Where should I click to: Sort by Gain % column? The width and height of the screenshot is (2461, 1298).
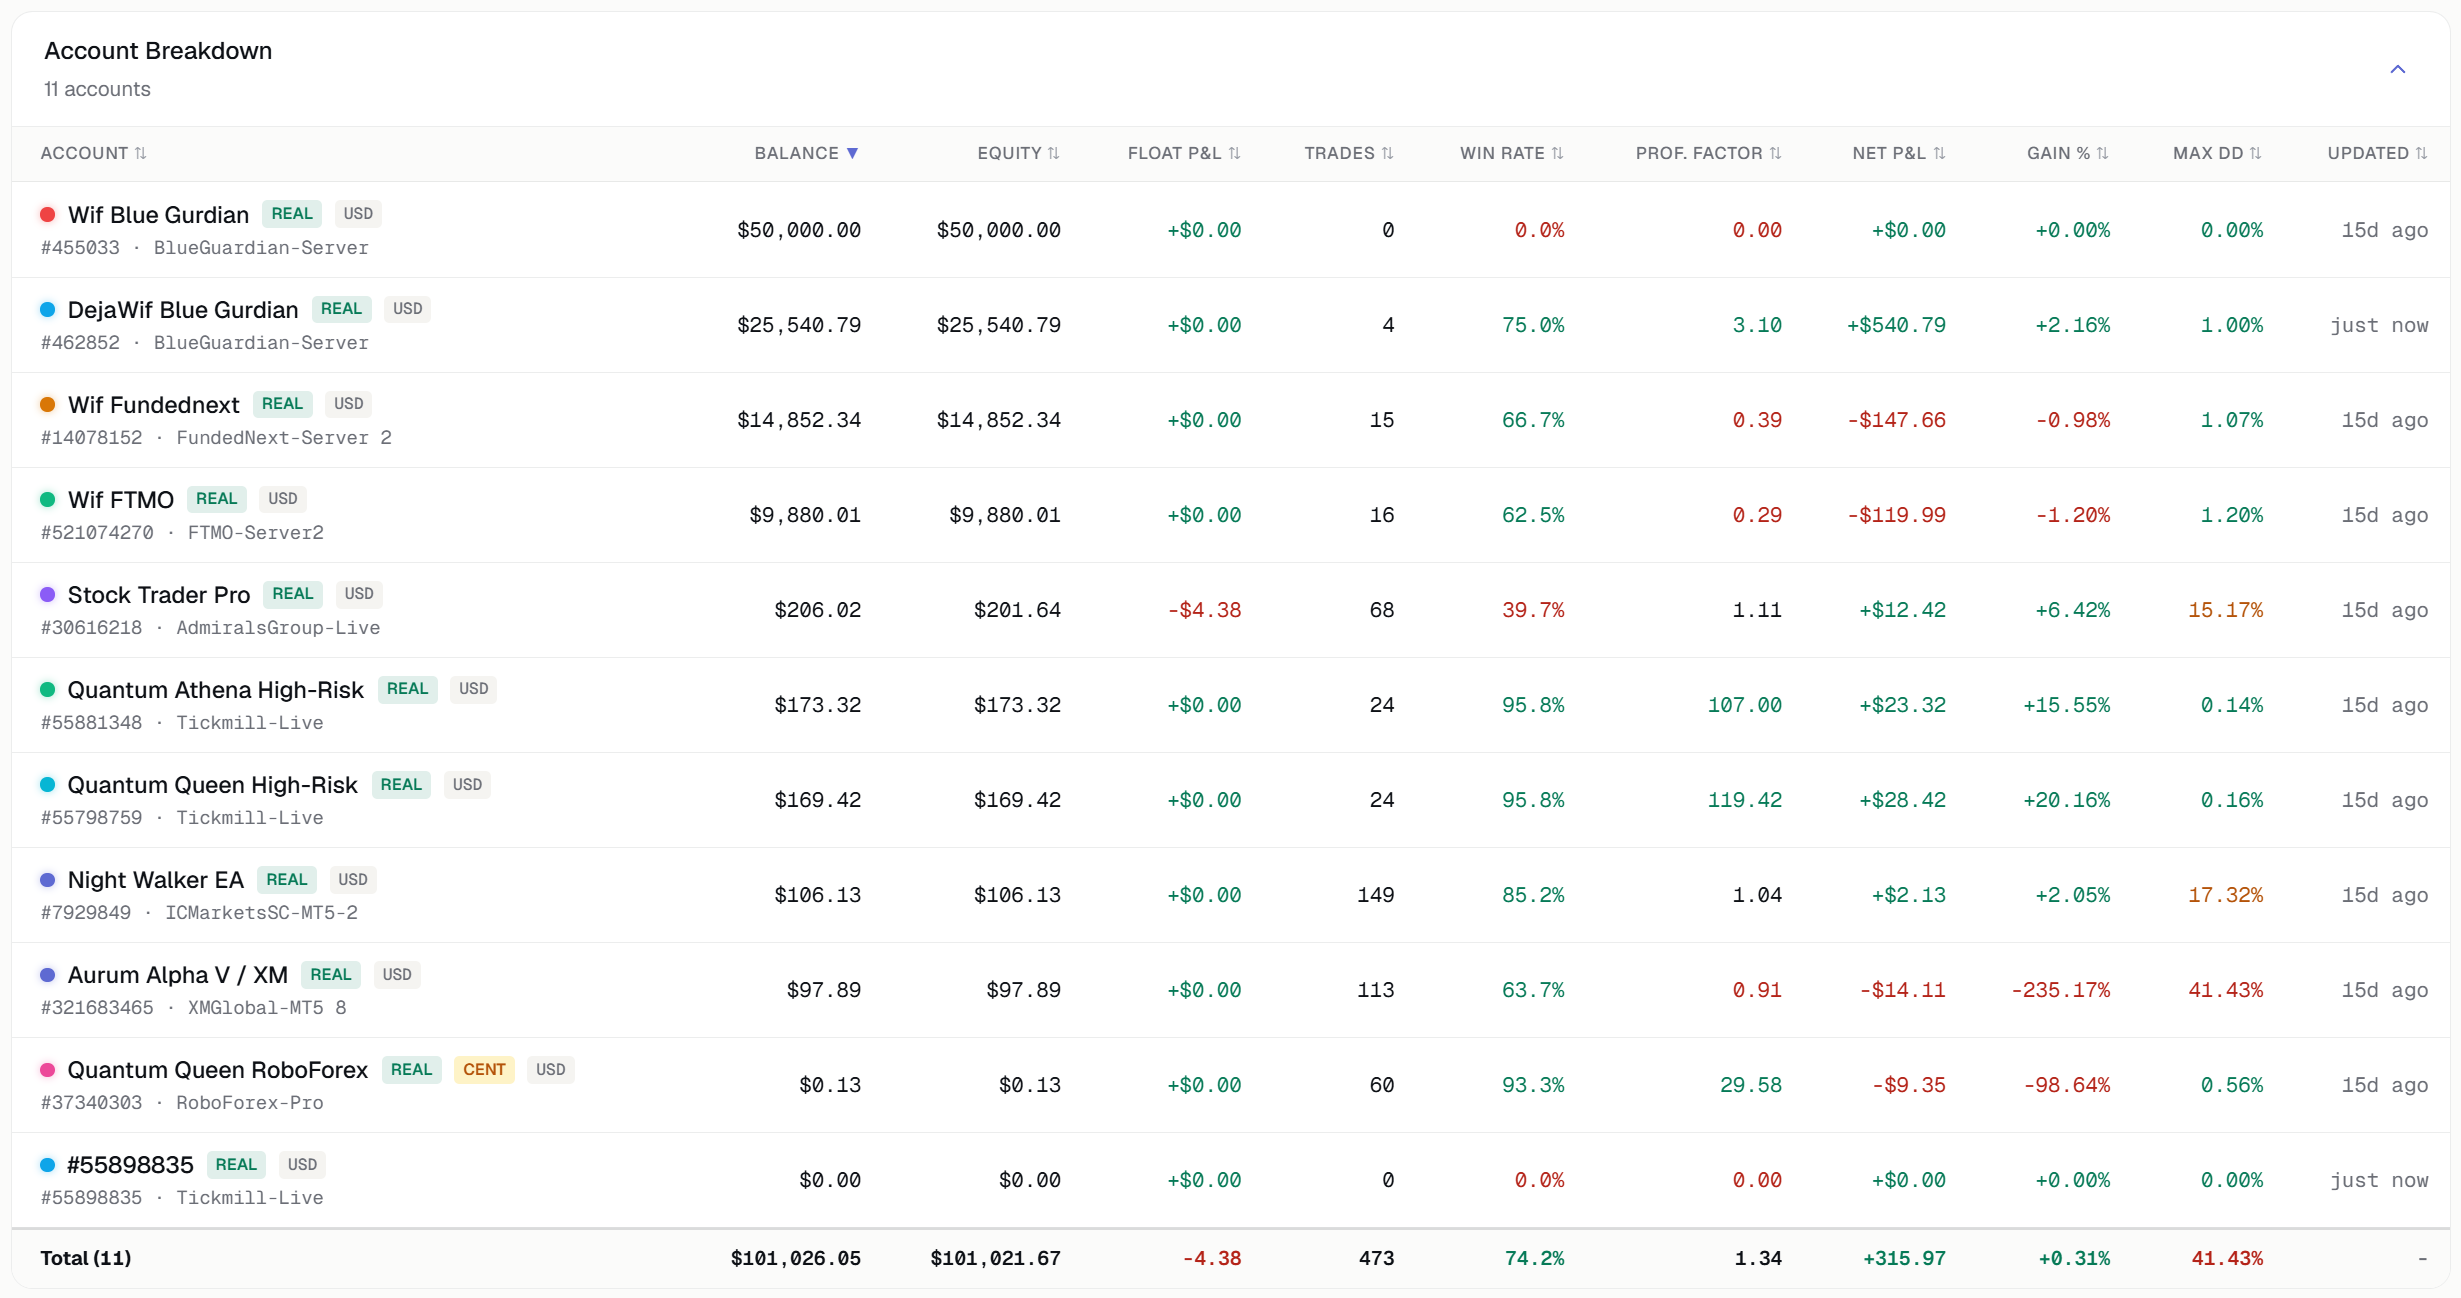click(x=2067, y=153)
